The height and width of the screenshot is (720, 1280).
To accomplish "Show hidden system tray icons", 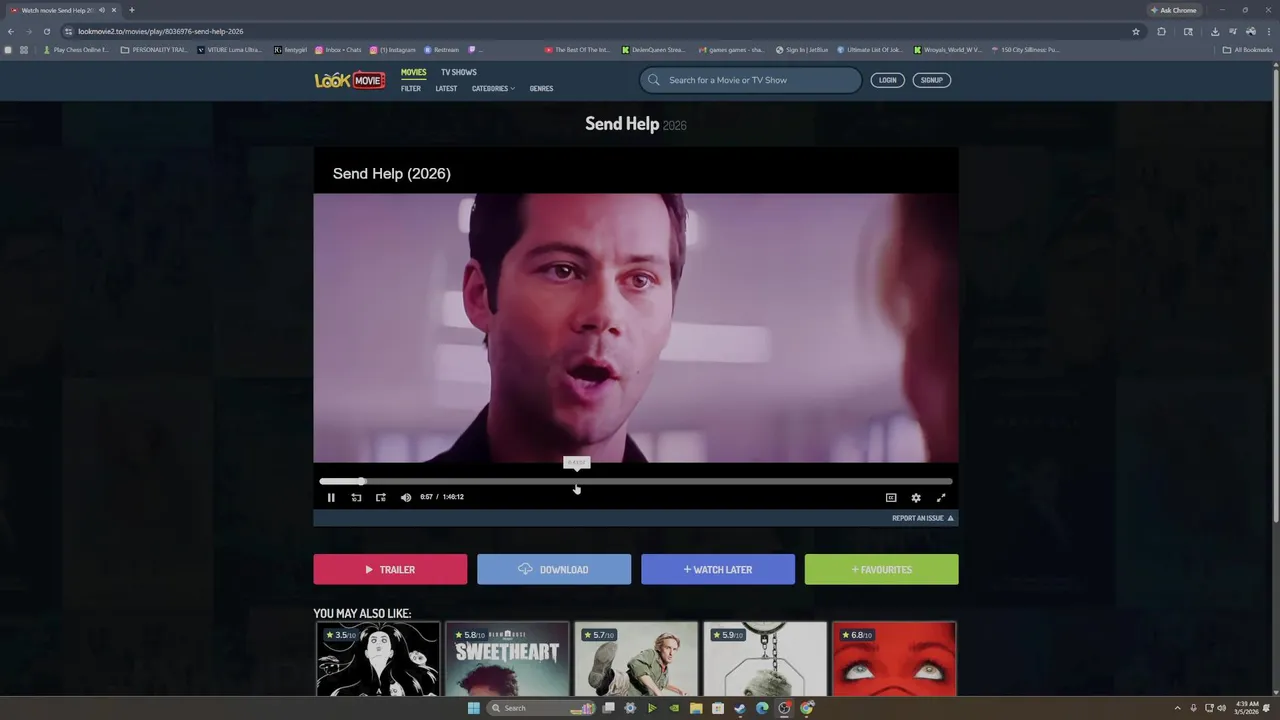I will (x=1178, y=708).
